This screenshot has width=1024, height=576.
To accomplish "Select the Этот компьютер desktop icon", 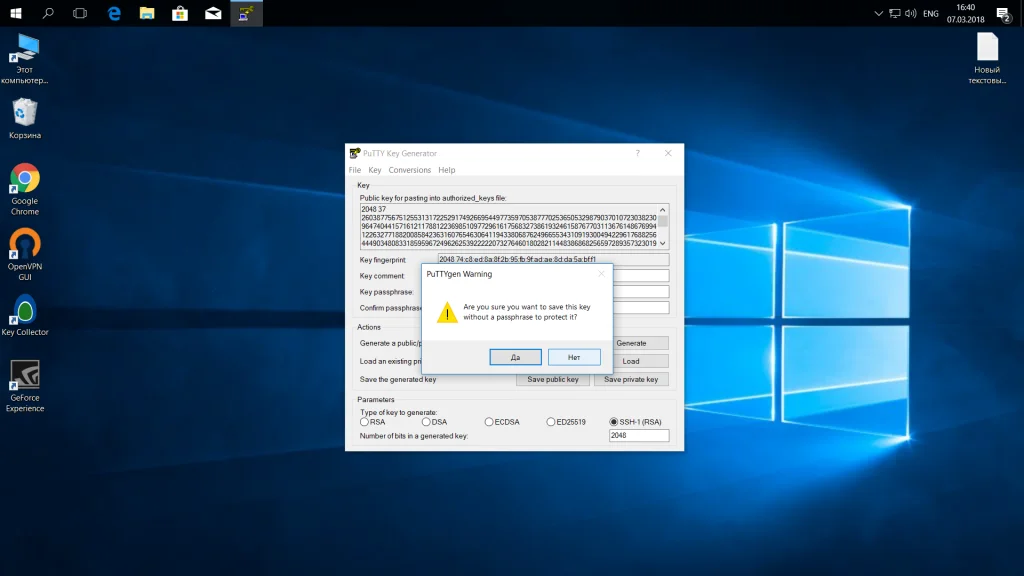I will (25, 59).
